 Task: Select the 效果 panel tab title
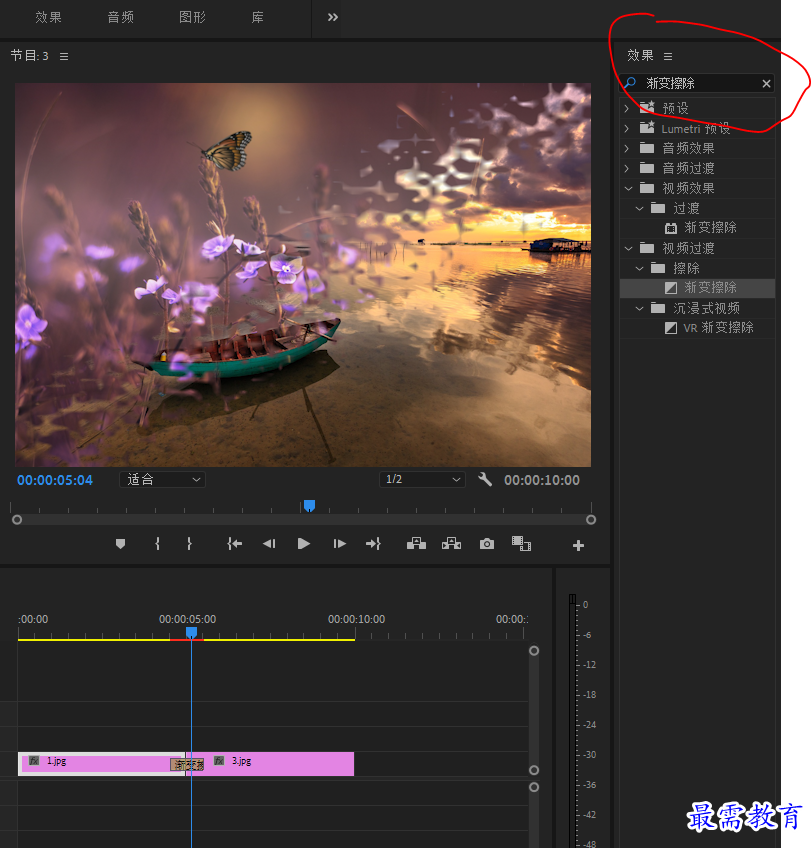[x=640, y=56]
